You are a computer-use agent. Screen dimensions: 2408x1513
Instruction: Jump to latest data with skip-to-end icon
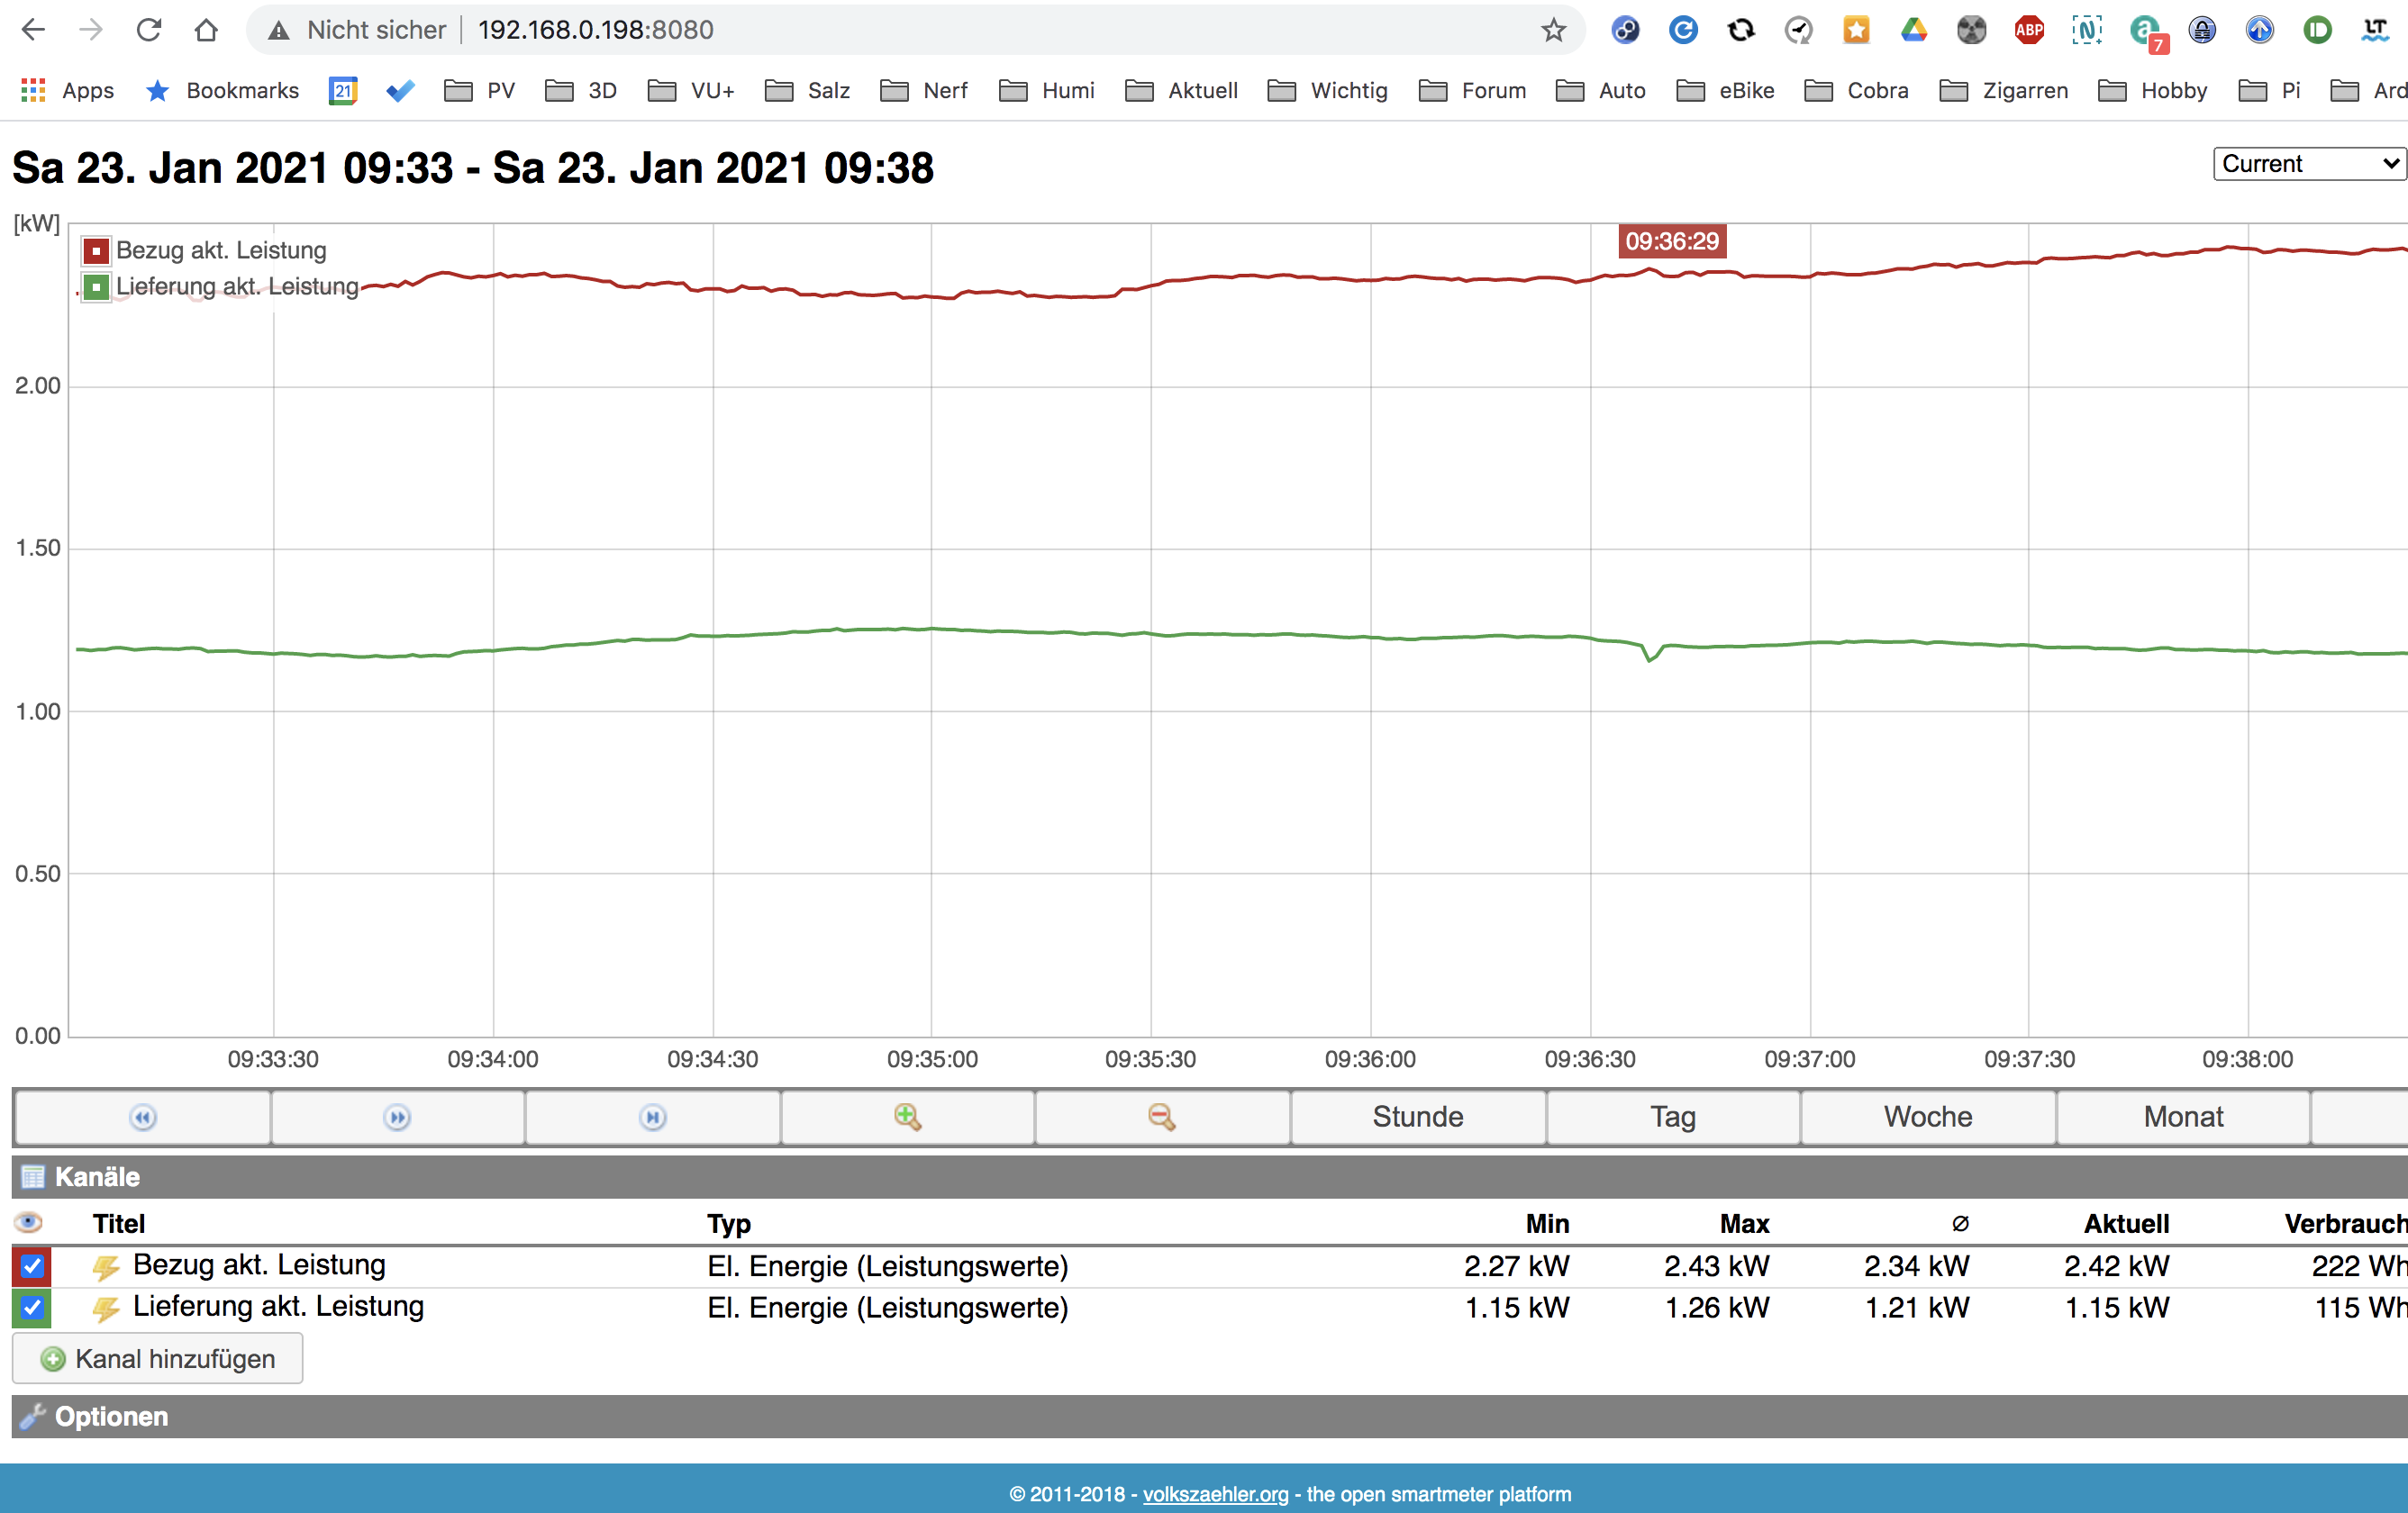pos(653,1117)
